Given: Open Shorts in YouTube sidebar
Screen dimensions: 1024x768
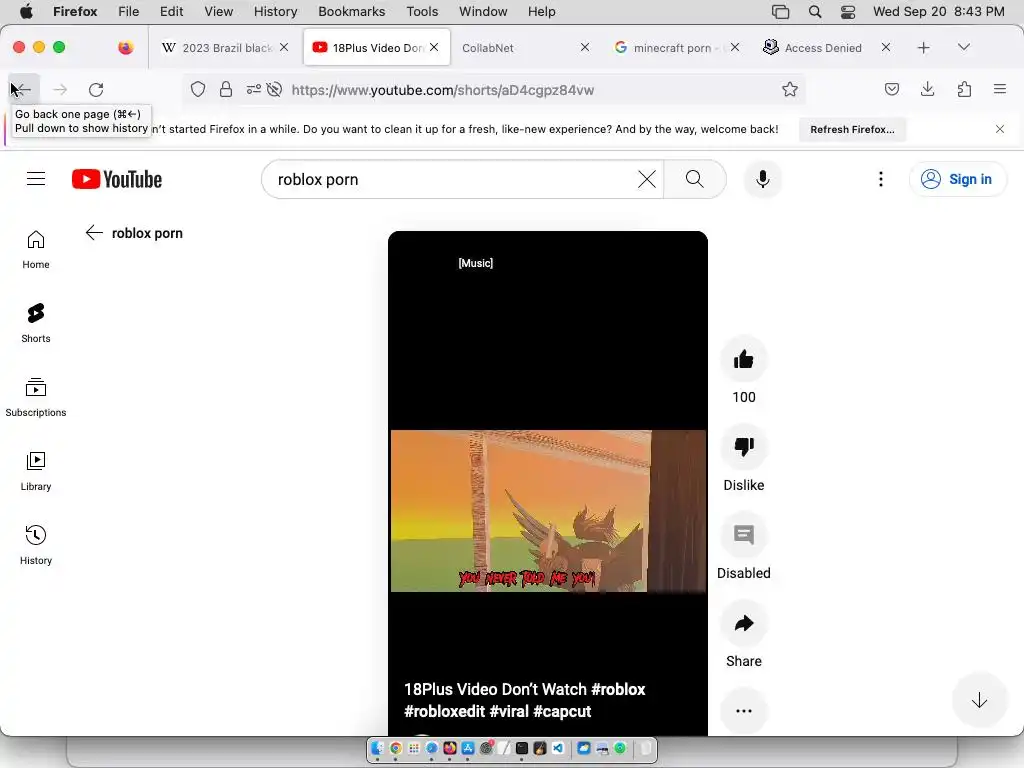Looking at the screenshot, I should pos(36,323).
